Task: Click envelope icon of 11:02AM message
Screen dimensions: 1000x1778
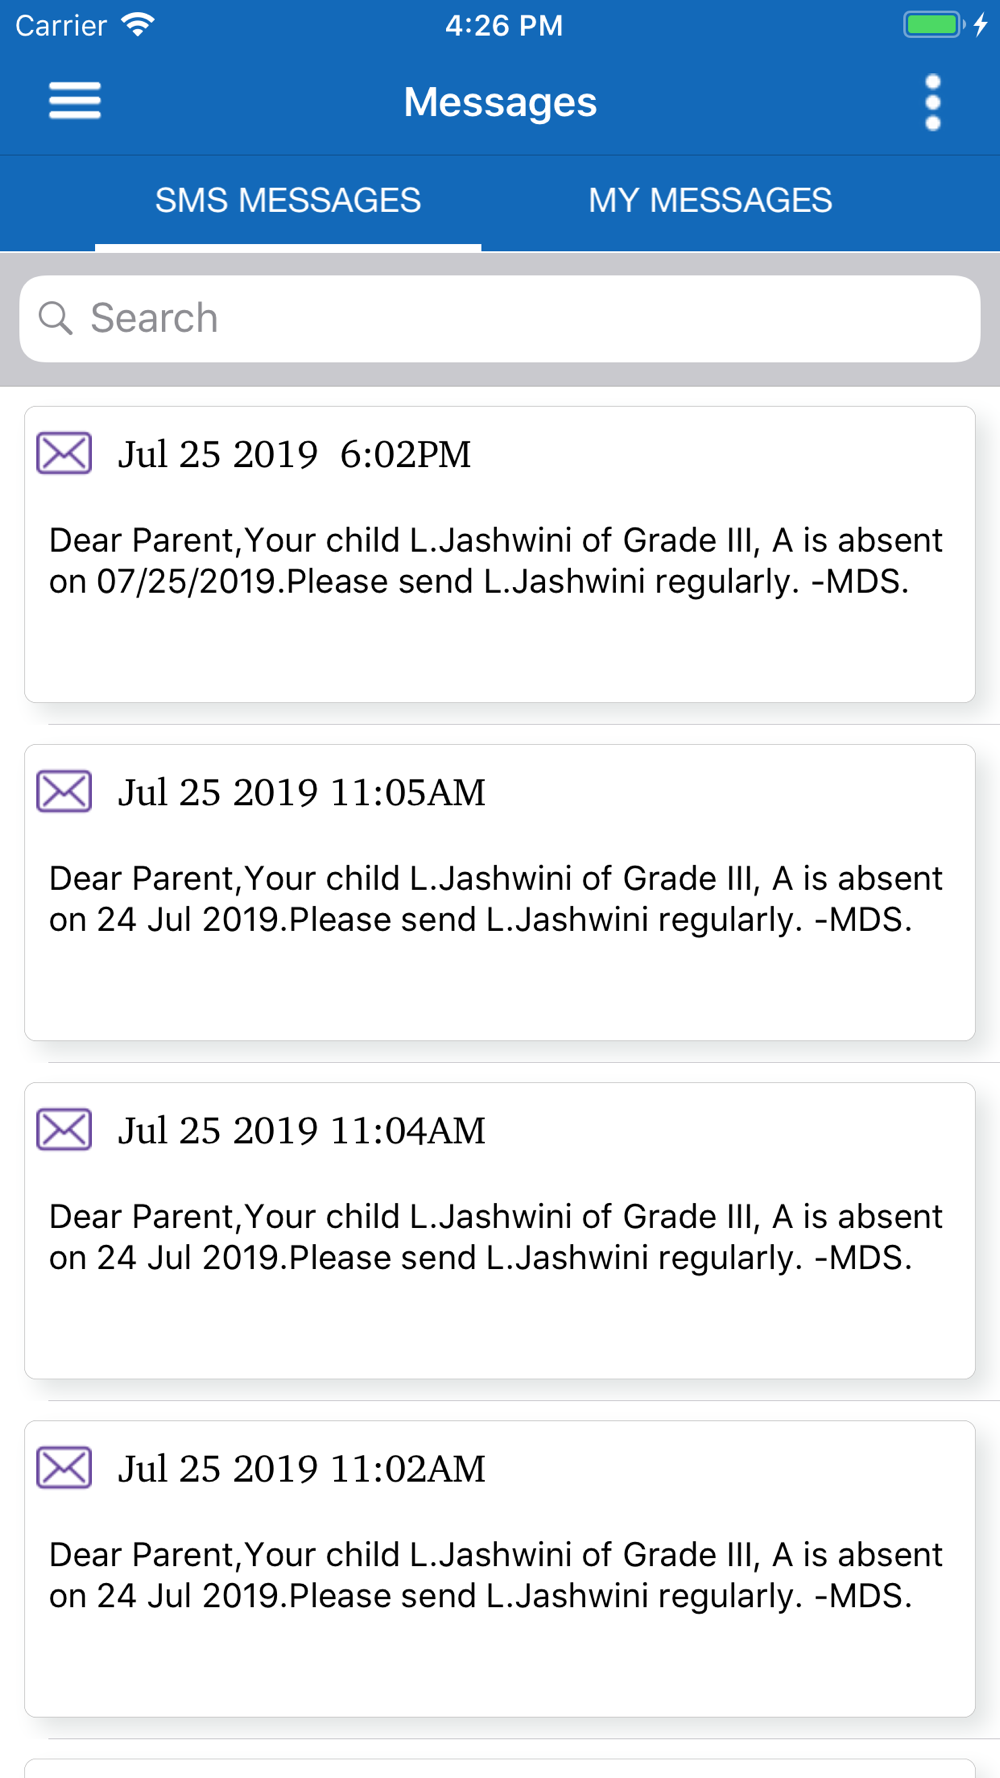Action: (x=64, y=1467)
